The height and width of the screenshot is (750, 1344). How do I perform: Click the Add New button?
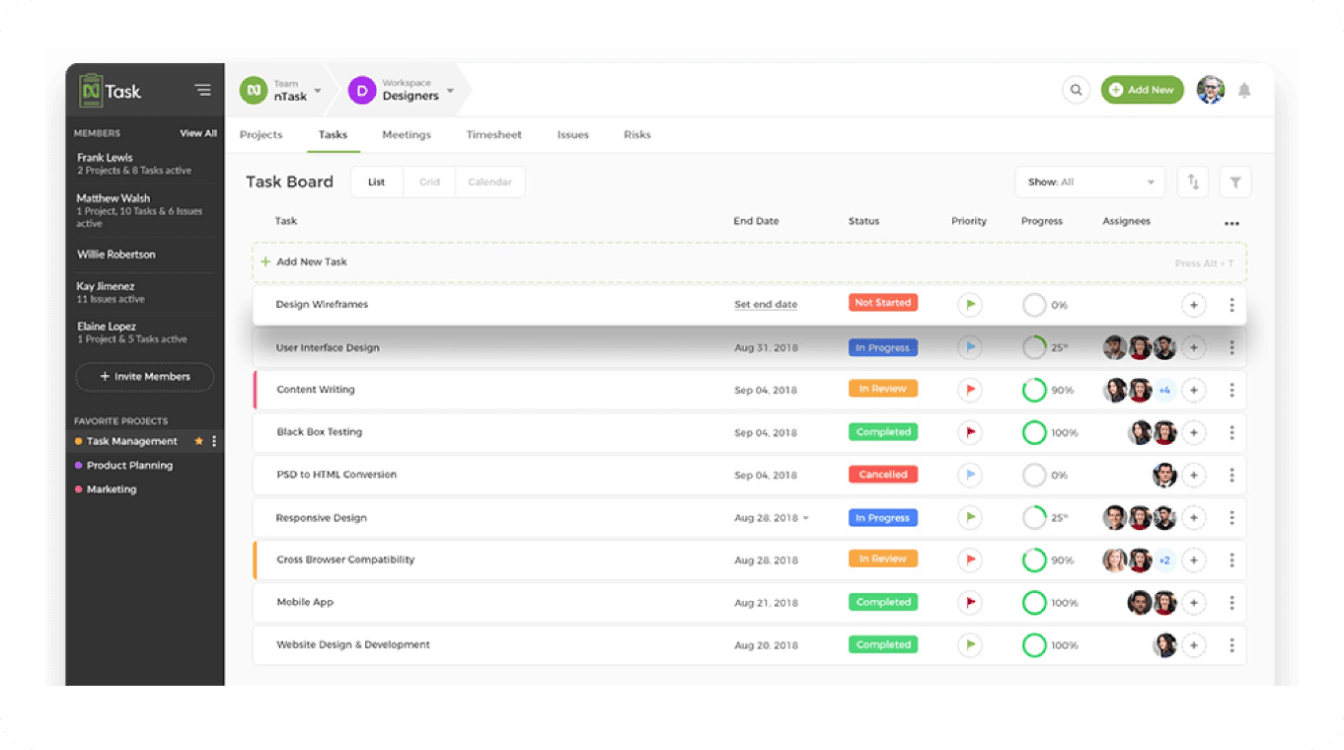click(1142, 90)
